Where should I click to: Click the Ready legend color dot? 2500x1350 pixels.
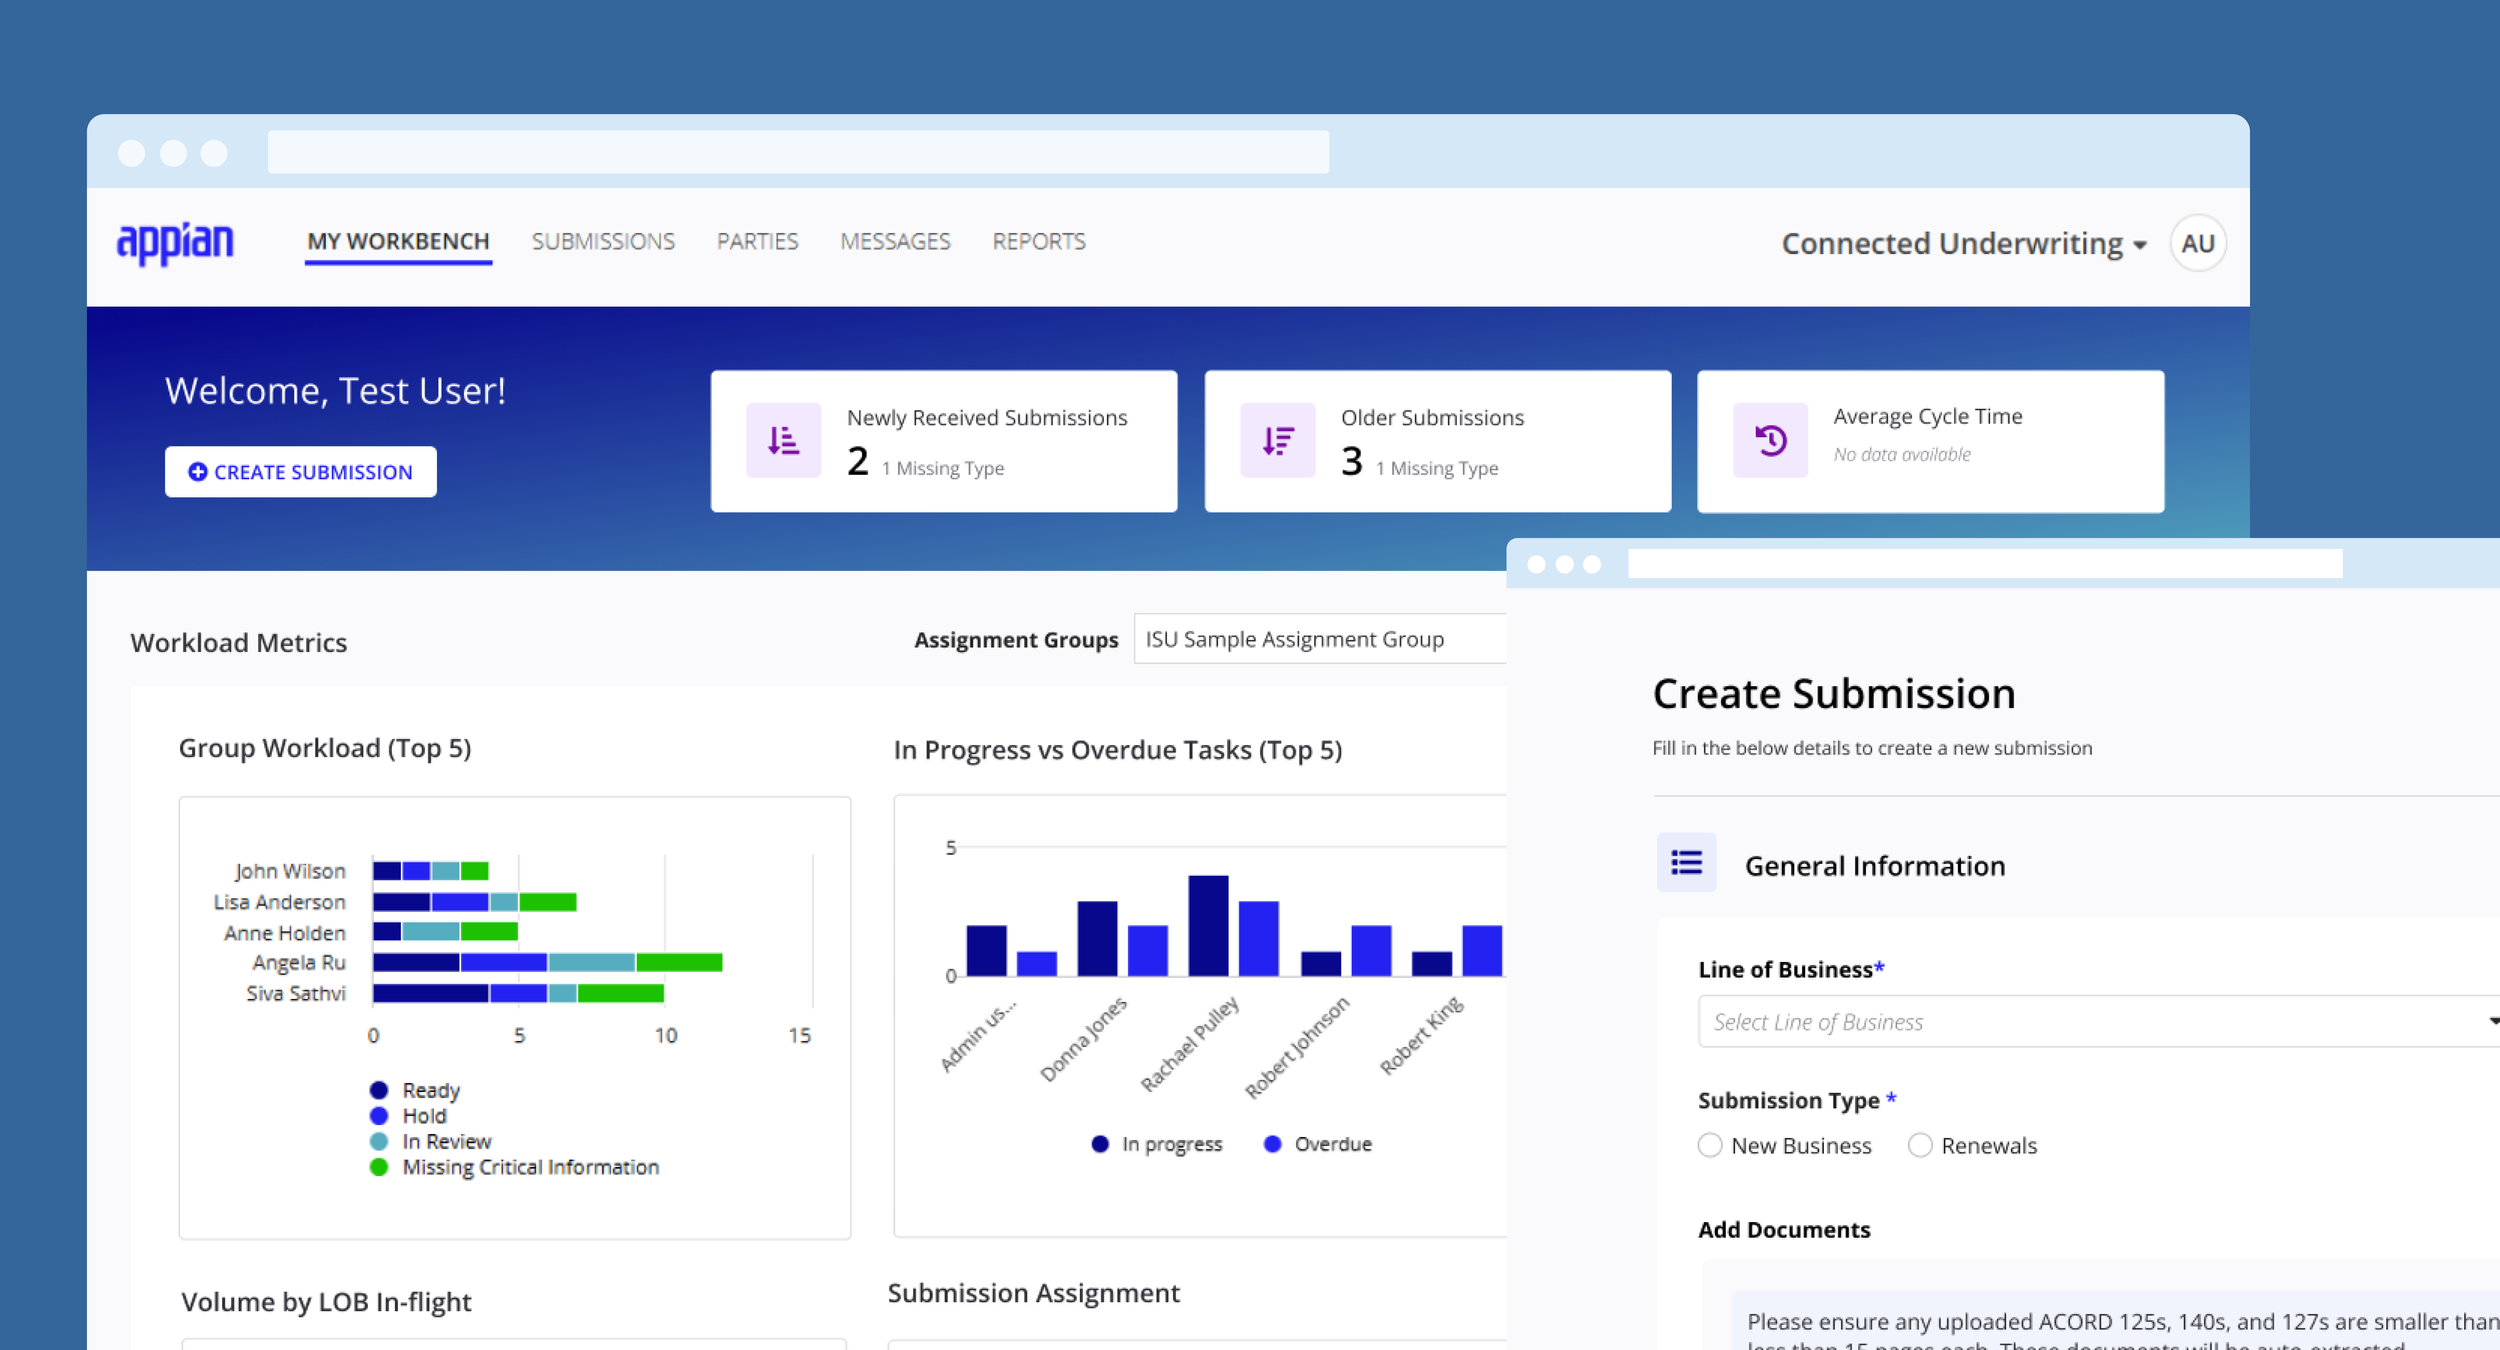point(378,1090)
